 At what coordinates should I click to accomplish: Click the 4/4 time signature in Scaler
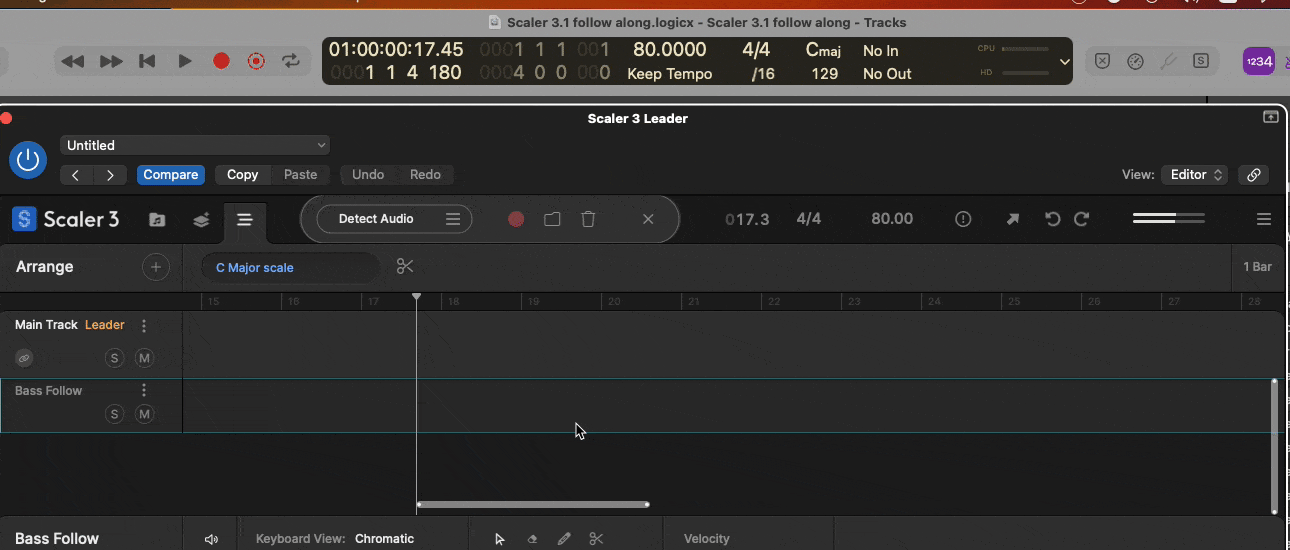(809, 219)
